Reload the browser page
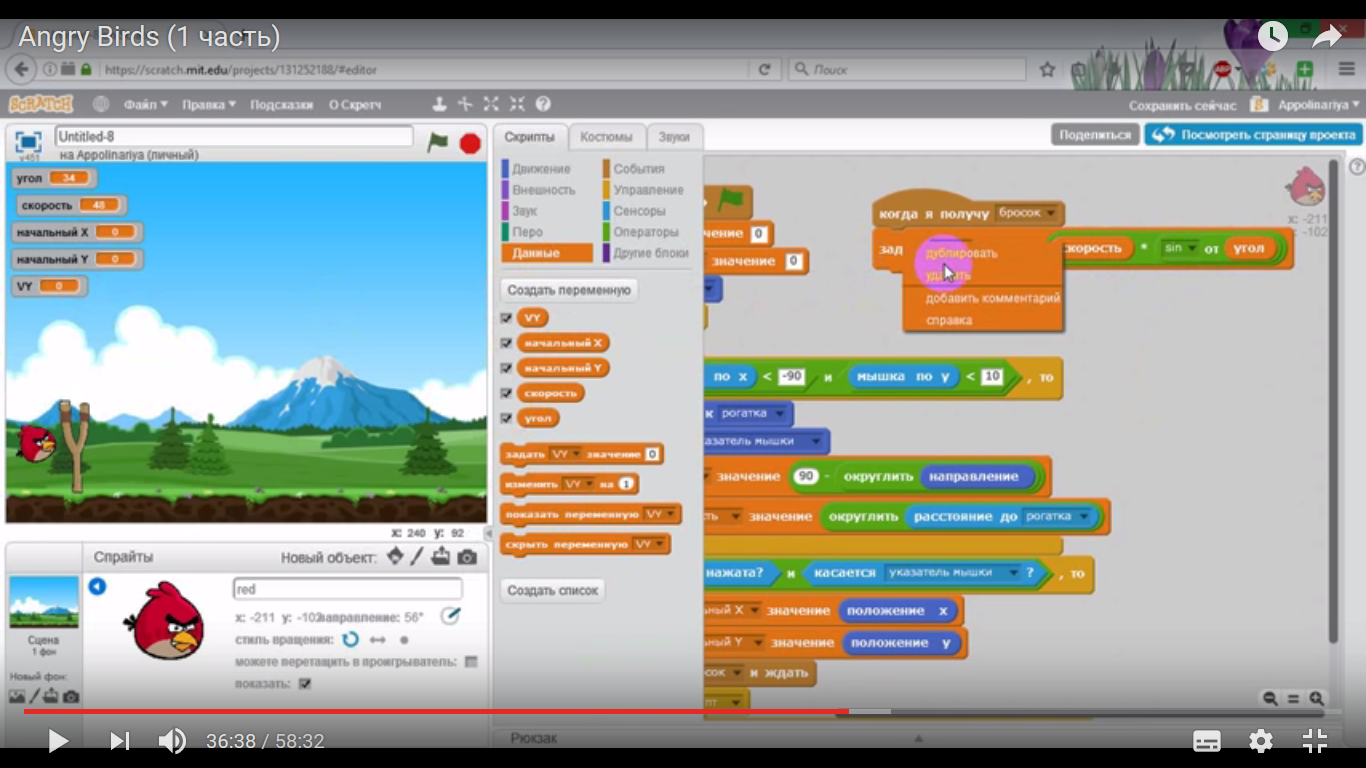The width and height of the screenshot is (1366, 768). [x=764, y=70]
